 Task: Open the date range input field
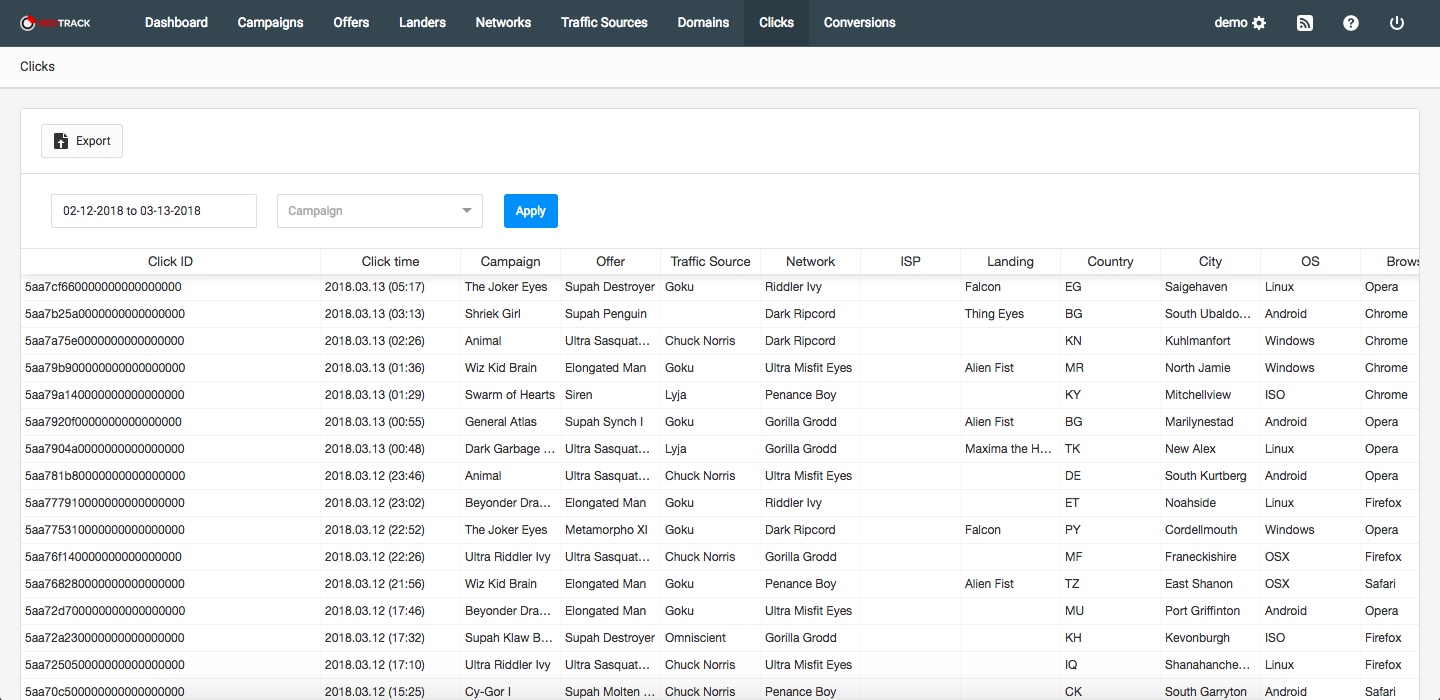coord(154,211)
